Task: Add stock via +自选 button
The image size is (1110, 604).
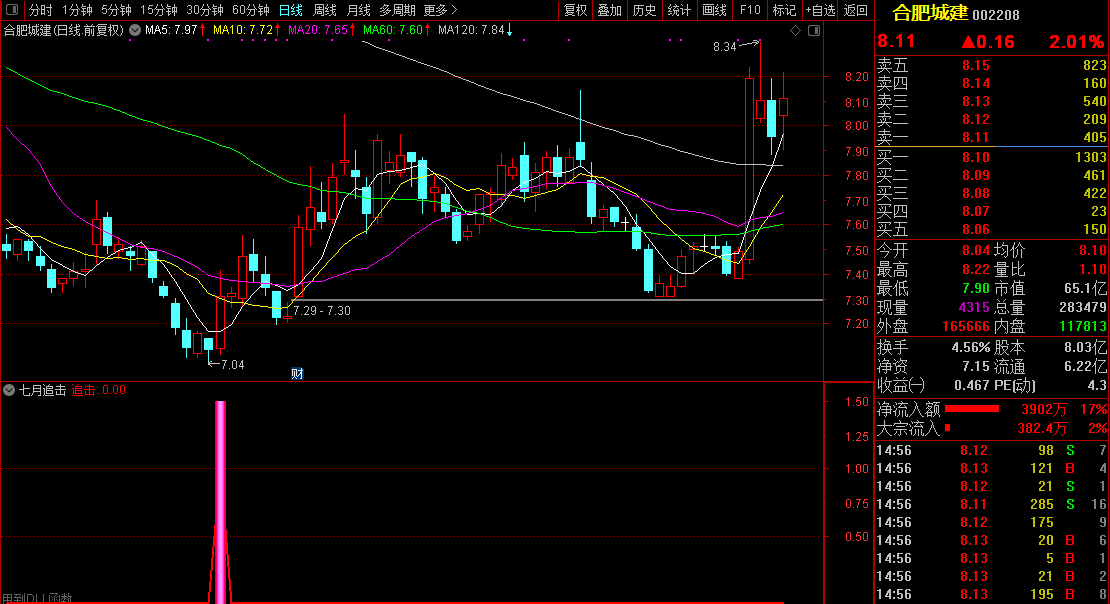Action: [820, 10]
